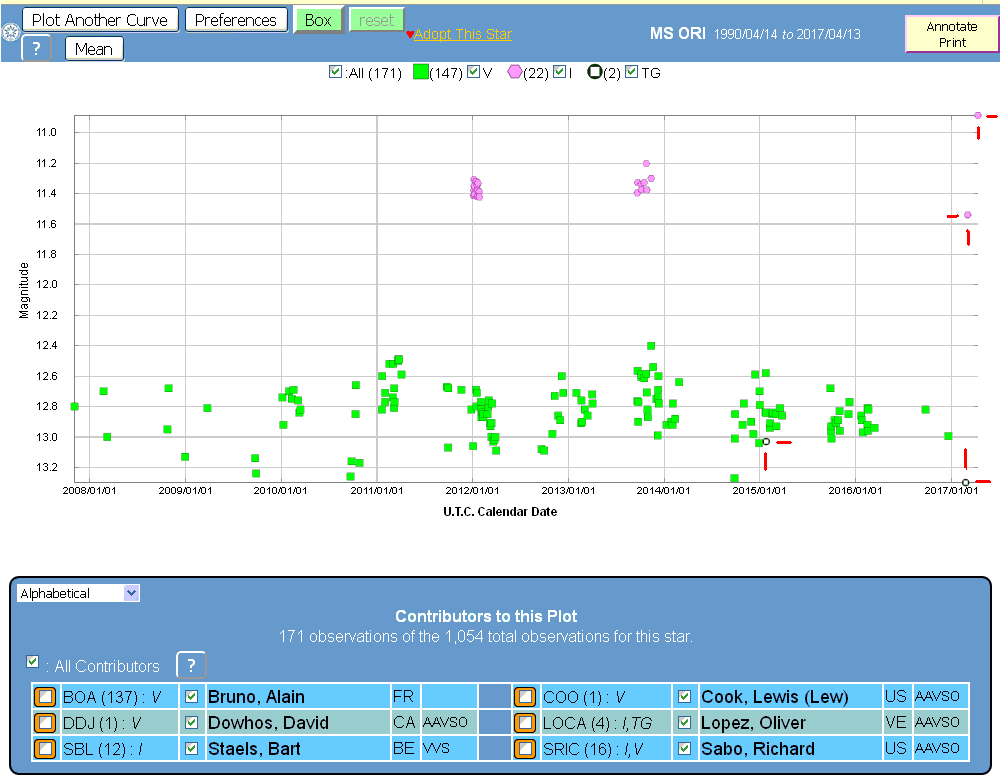Uncheck Bruno, Alain contributor checkbox
This screenshot has width=1000, height=781.
[192, 697]
